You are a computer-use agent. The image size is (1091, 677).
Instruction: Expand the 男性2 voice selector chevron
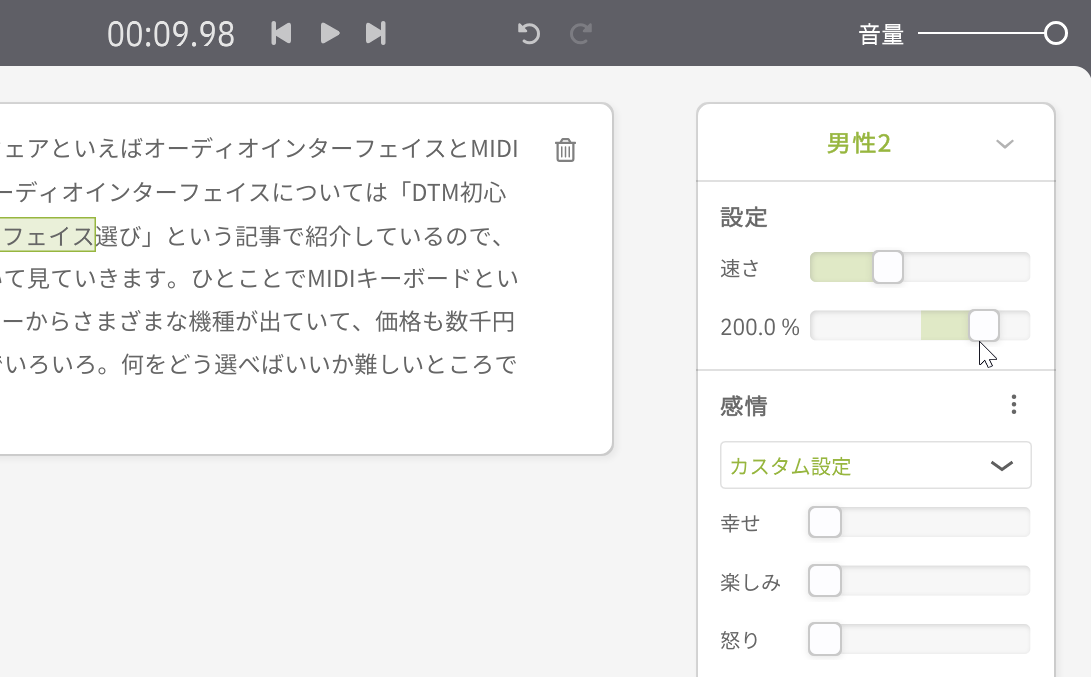pos(1005,144)
